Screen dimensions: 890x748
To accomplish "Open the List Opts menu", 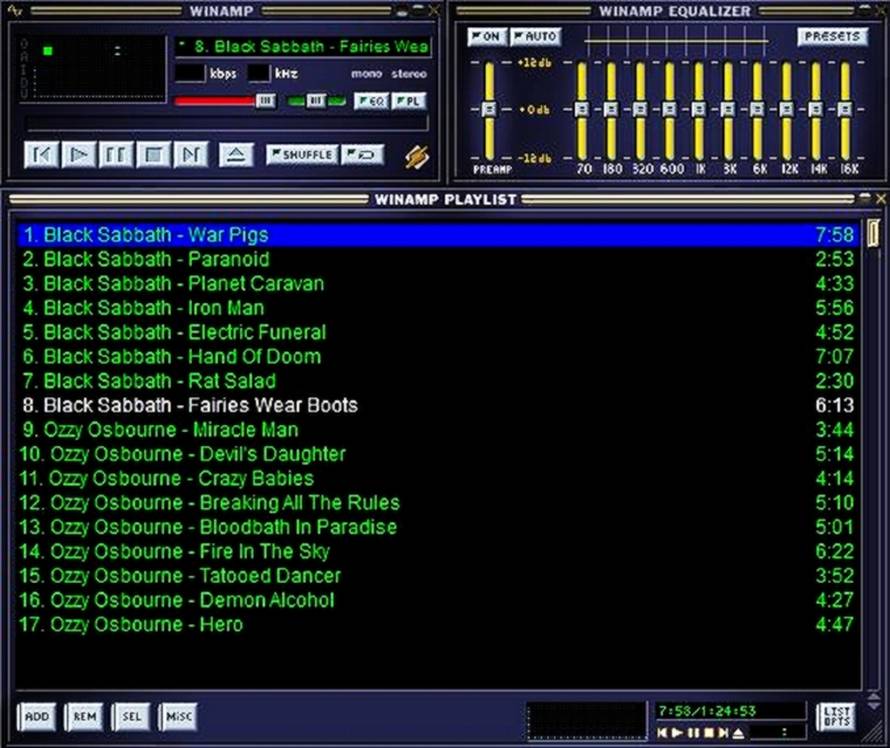I will click(x=835, y=716).
